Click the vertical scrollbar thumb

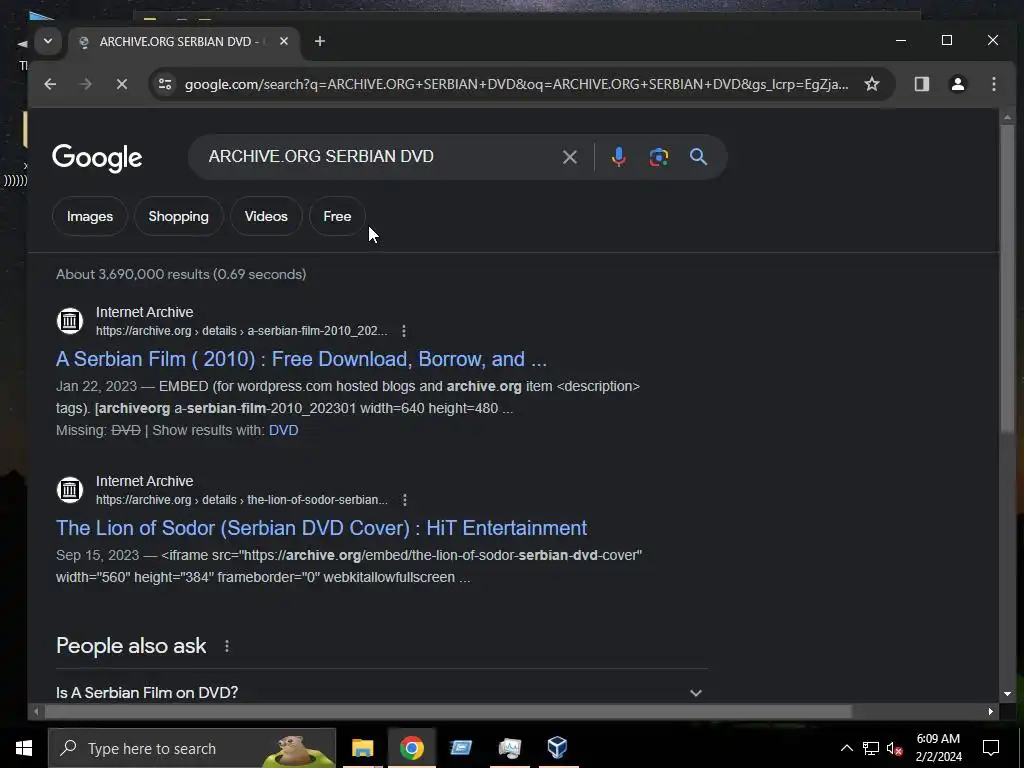tap(1007, 278)
